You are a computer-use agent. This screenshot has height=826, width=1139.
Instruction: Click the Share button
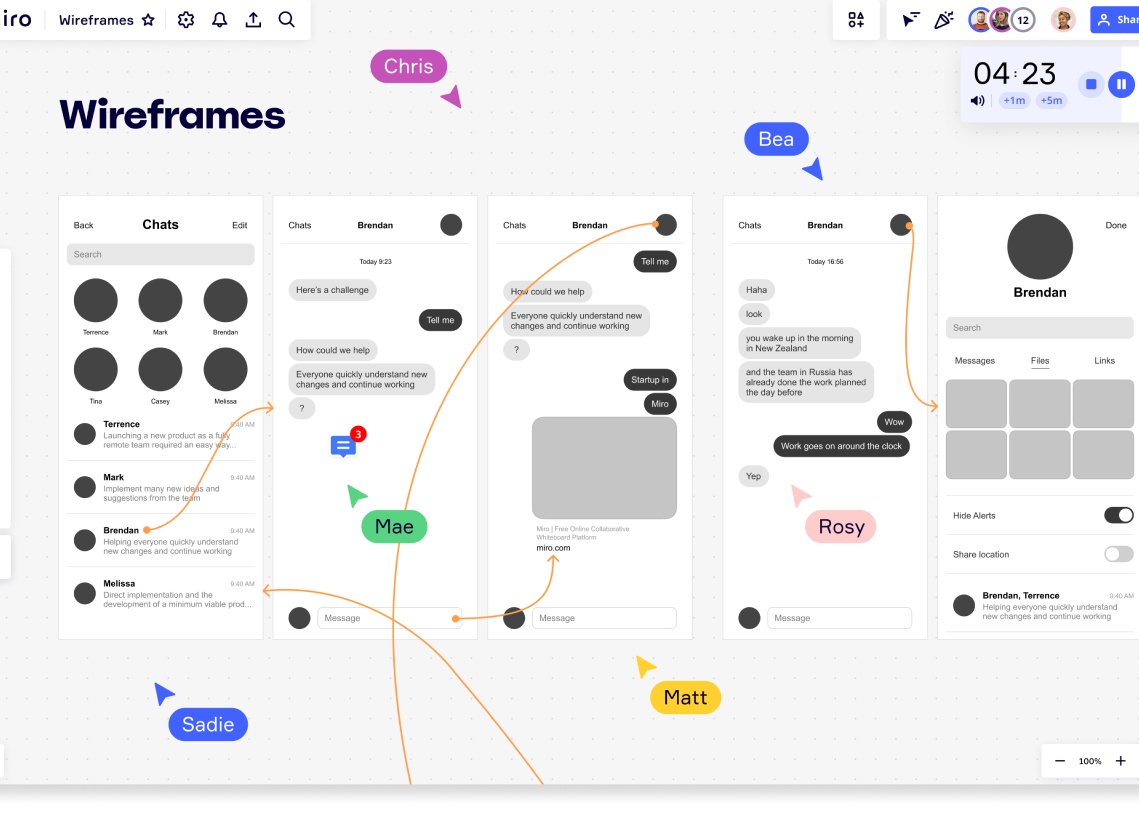pyautogui.click(x=1116, y=20)
